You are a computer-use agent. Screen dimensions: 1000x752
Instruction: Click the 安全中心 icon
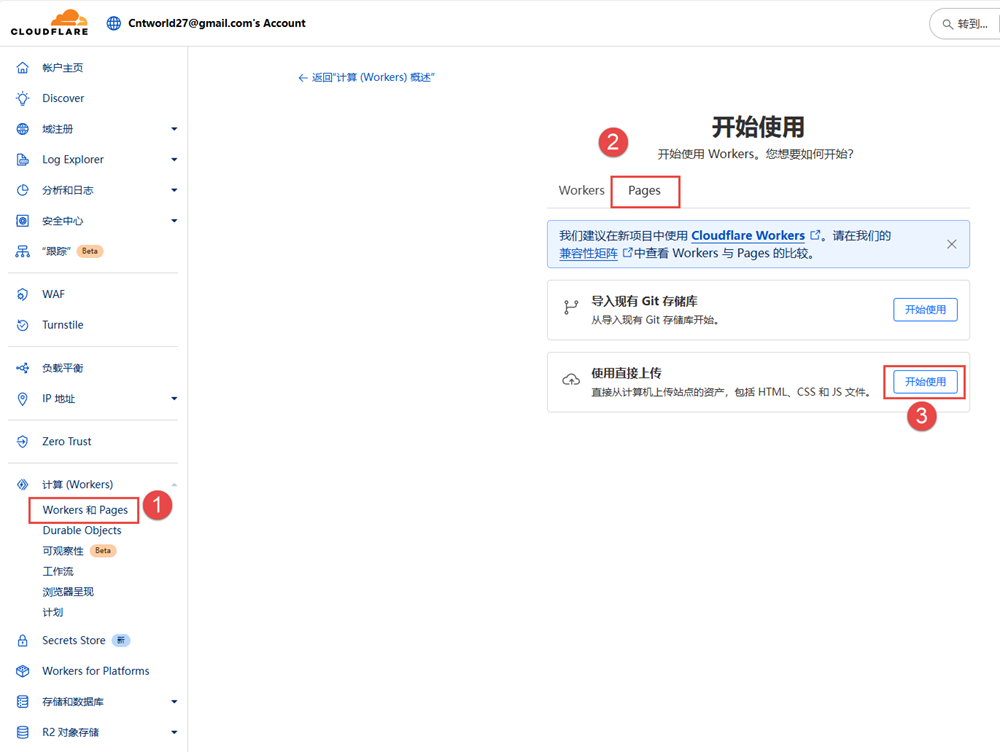[x=22, y=221]
